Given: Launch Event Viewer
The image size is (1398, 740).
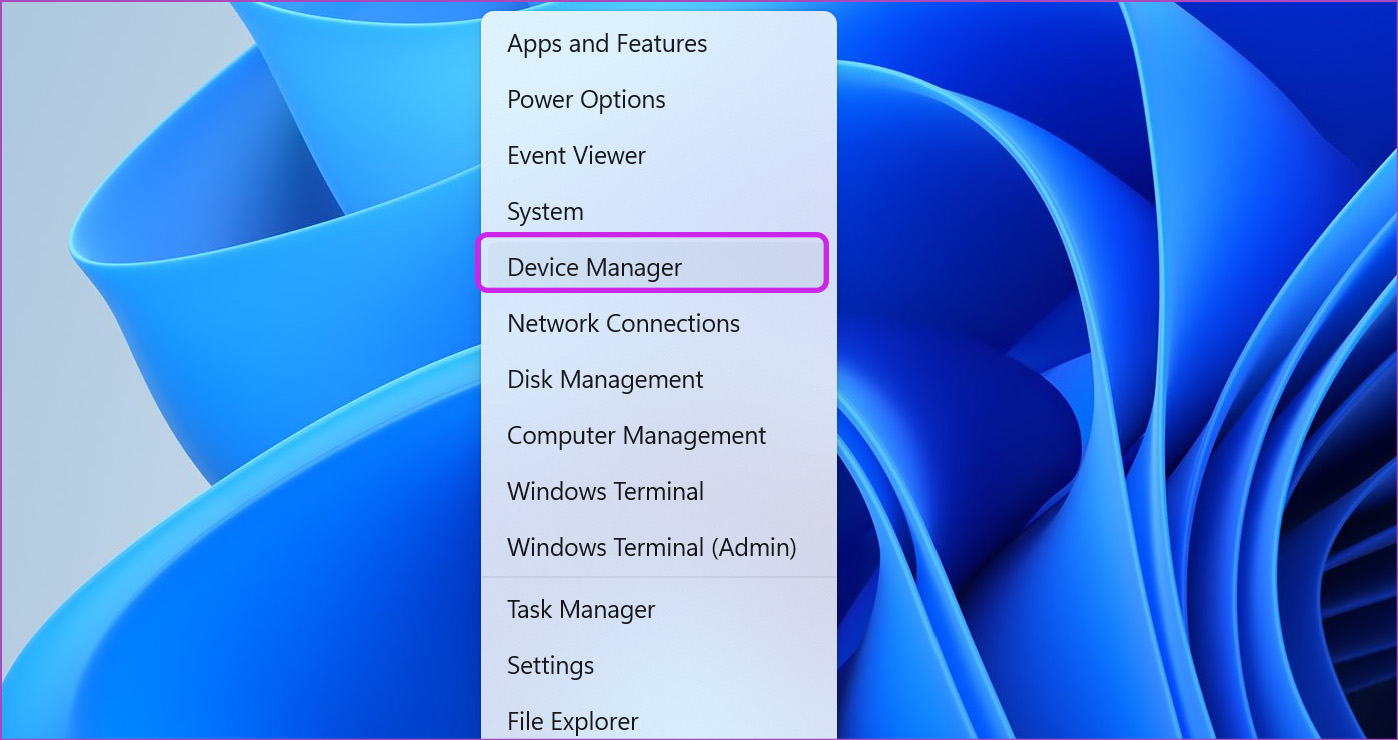Looking at the screenshot, I should pyautogui.click(x=658, y=156).
